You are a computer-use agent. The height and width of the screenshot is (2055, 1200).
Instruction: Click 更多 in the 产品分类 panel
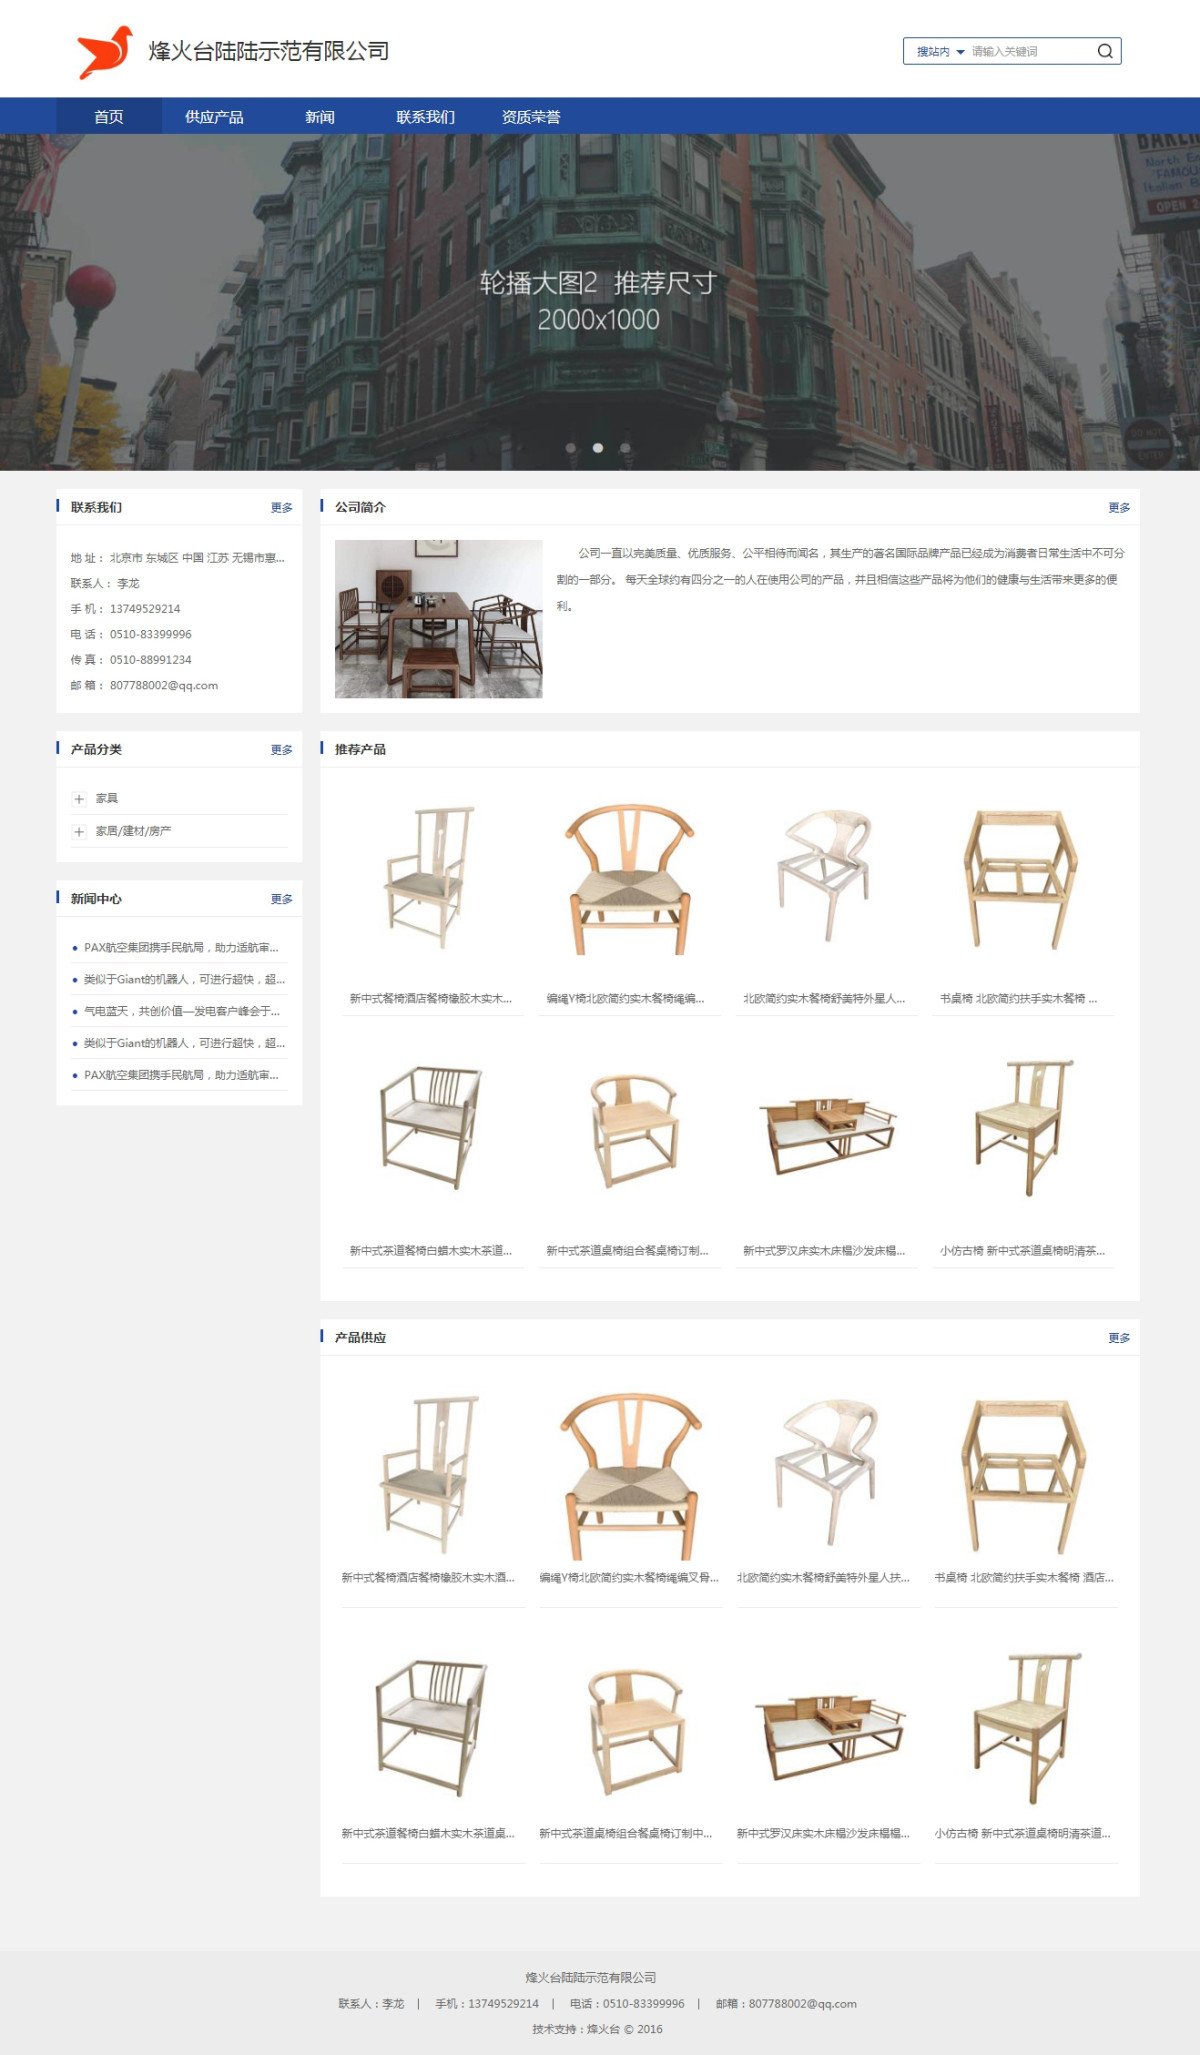[x=281, y=749]
